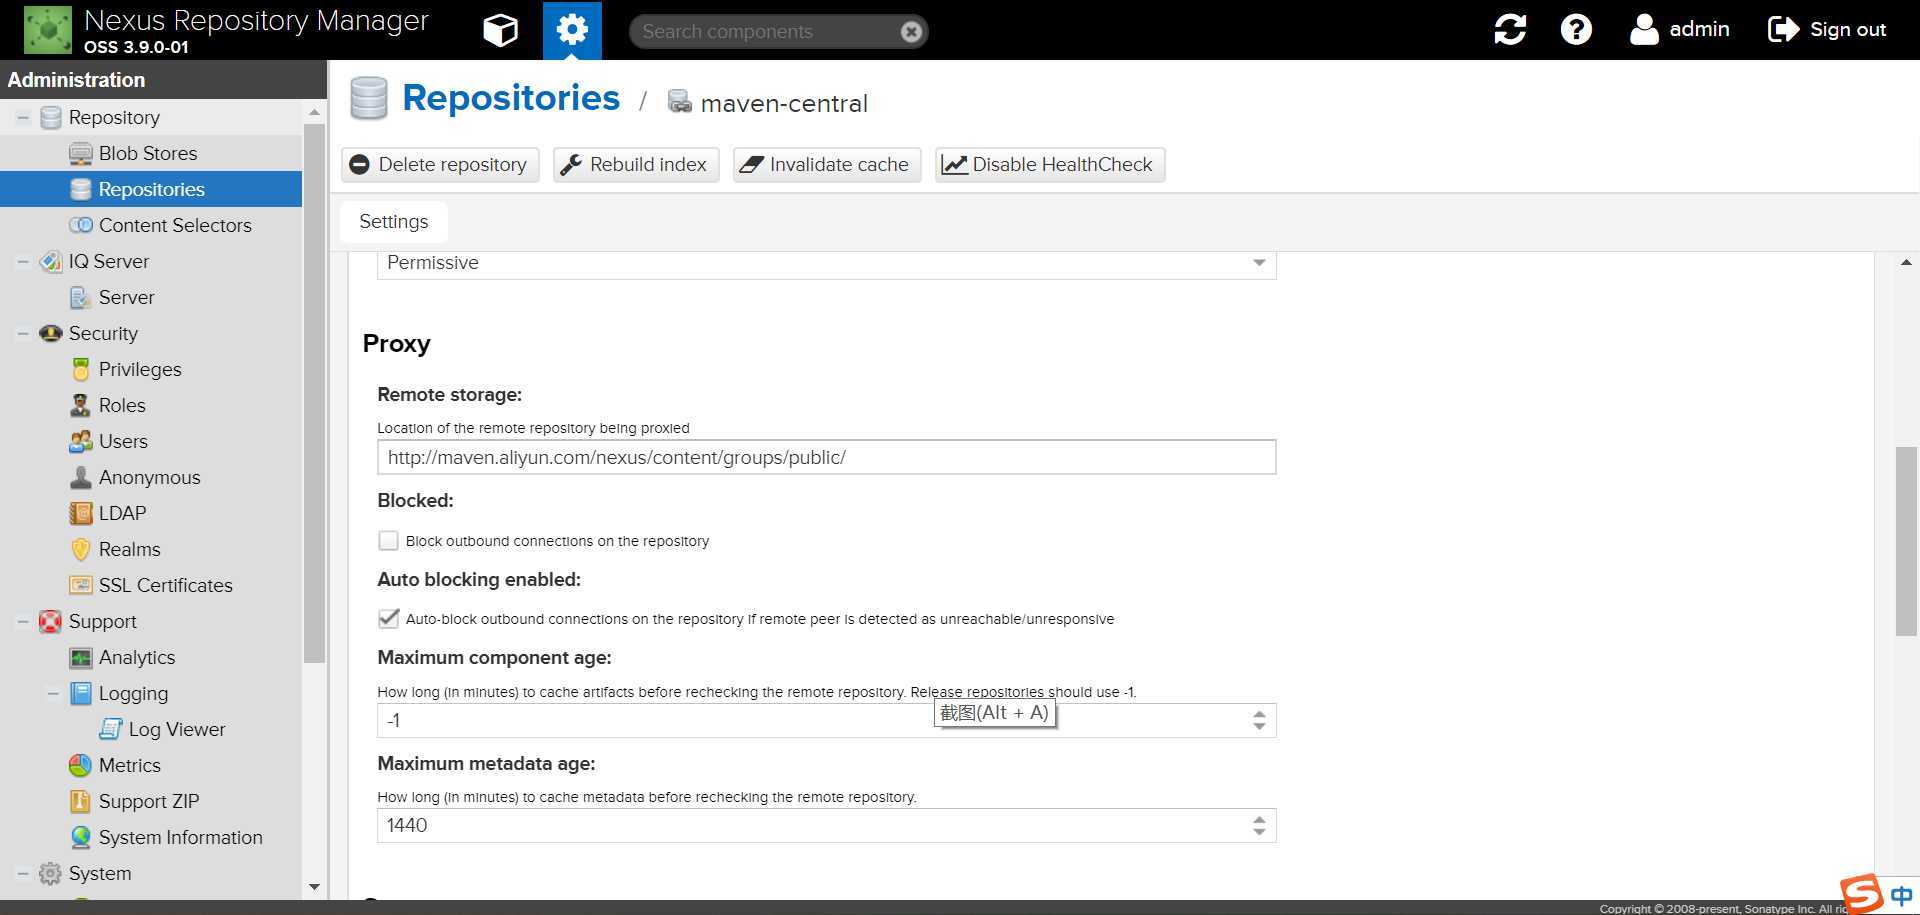
Task: Open Content Selectors menu item
Action: coord(151,225)
